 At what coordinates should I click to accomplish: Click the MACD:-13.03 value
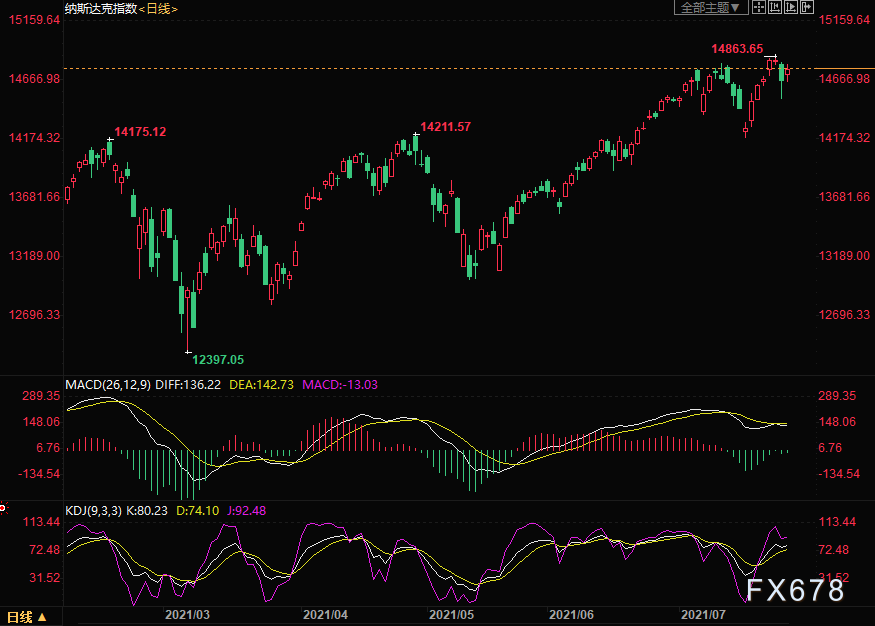(x=340, y=384)
